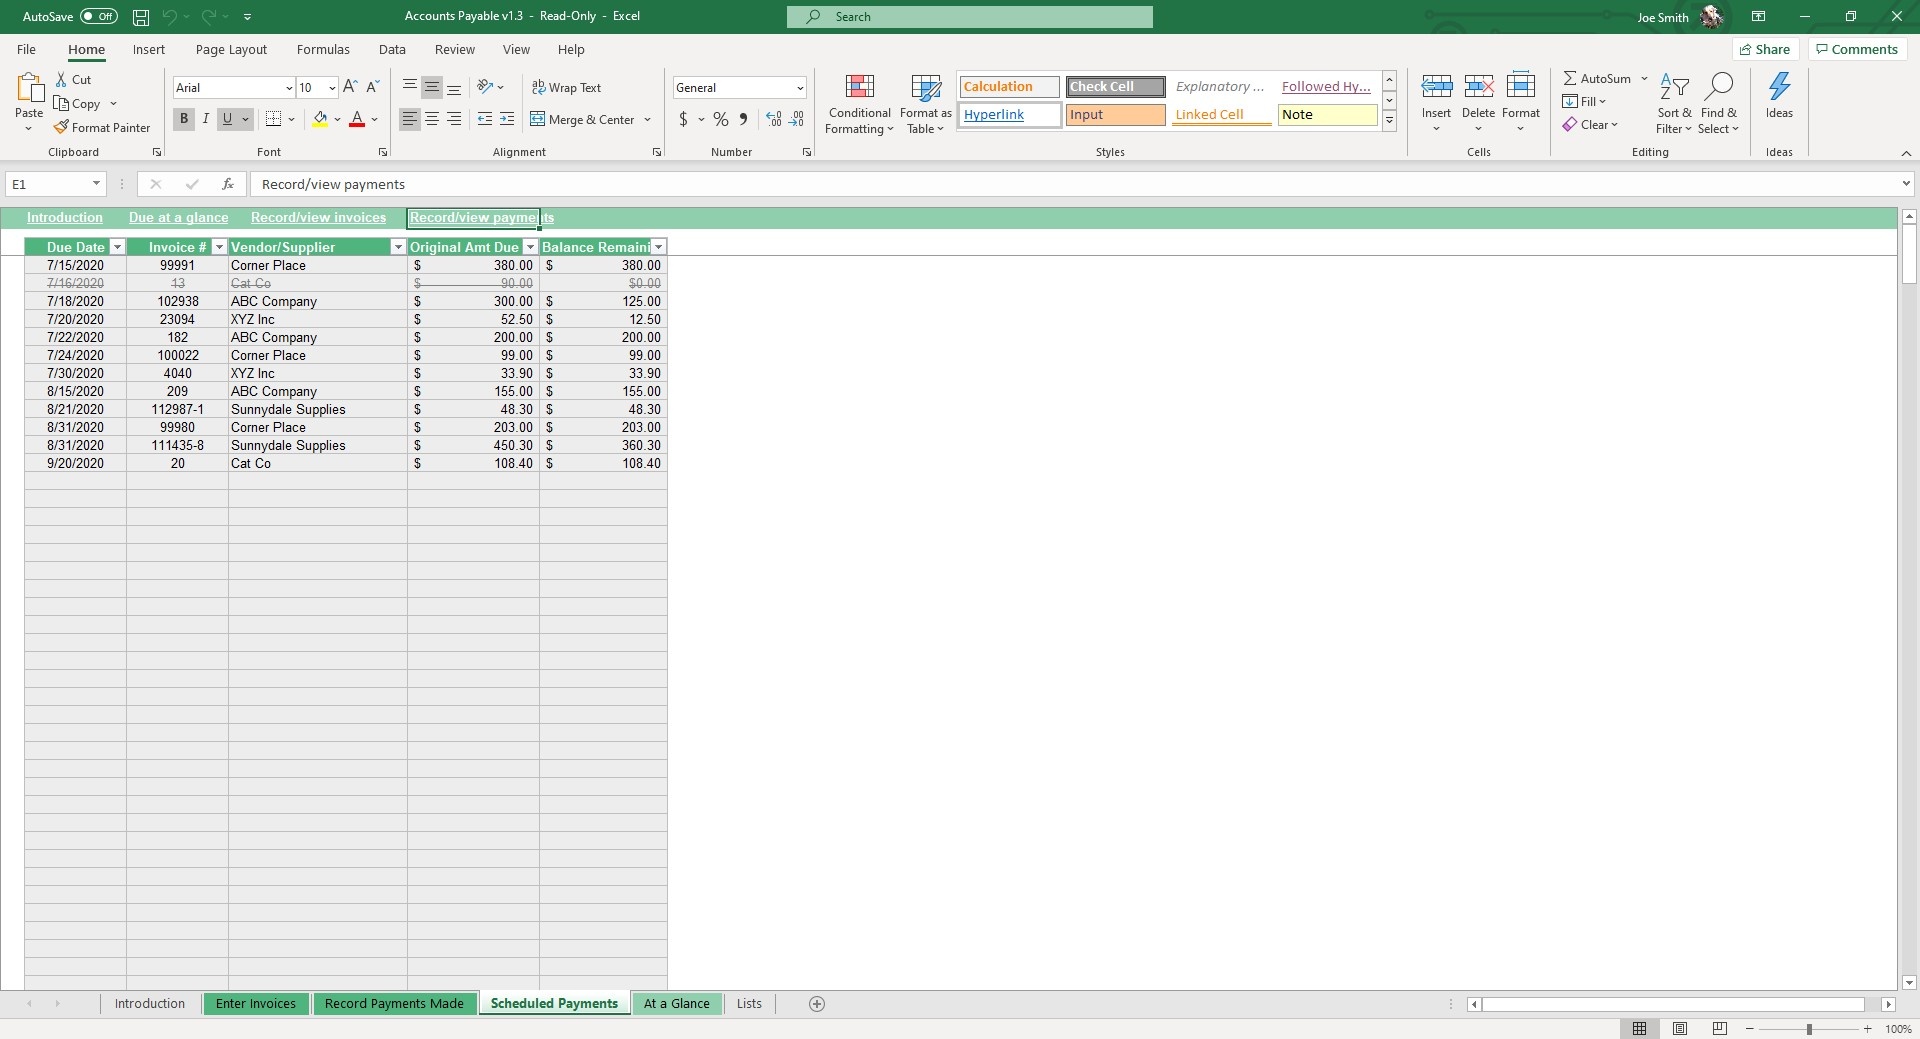Collapse the ribbon
Viewport: 1920px width, 1039px height.
[1906, 153]
